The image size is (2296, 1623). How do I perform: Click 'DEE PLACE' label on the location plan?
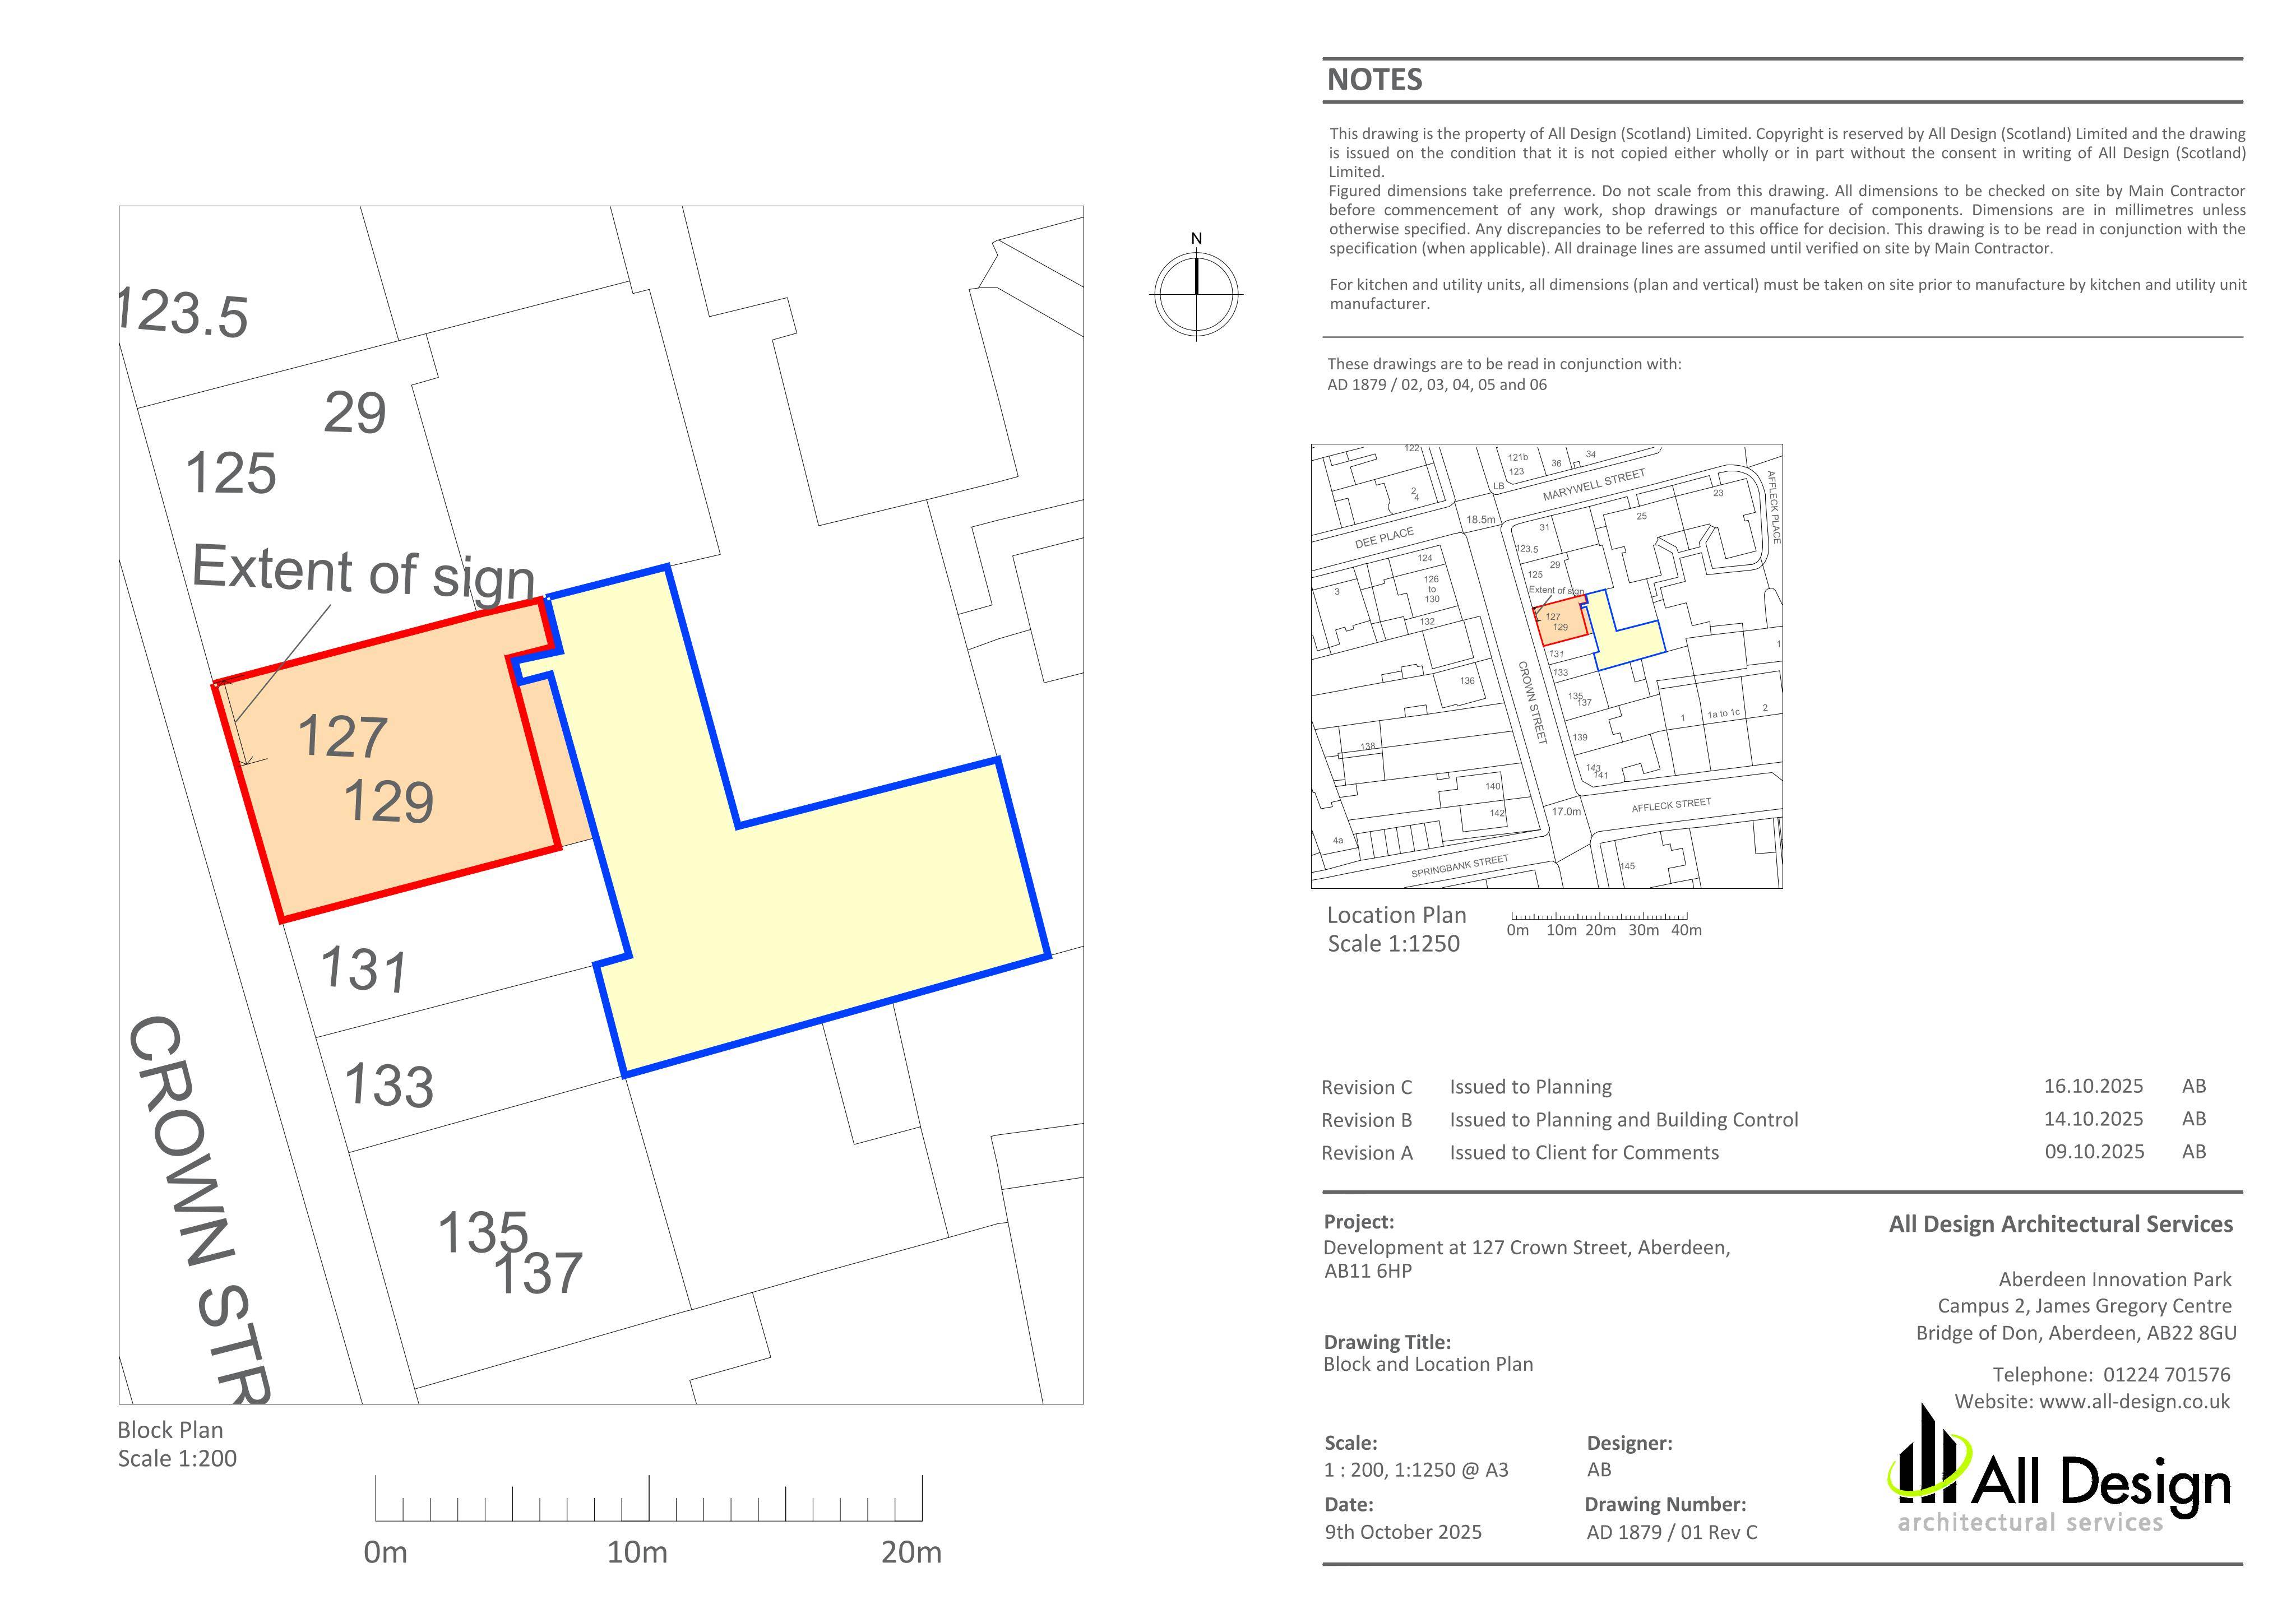1384,538
